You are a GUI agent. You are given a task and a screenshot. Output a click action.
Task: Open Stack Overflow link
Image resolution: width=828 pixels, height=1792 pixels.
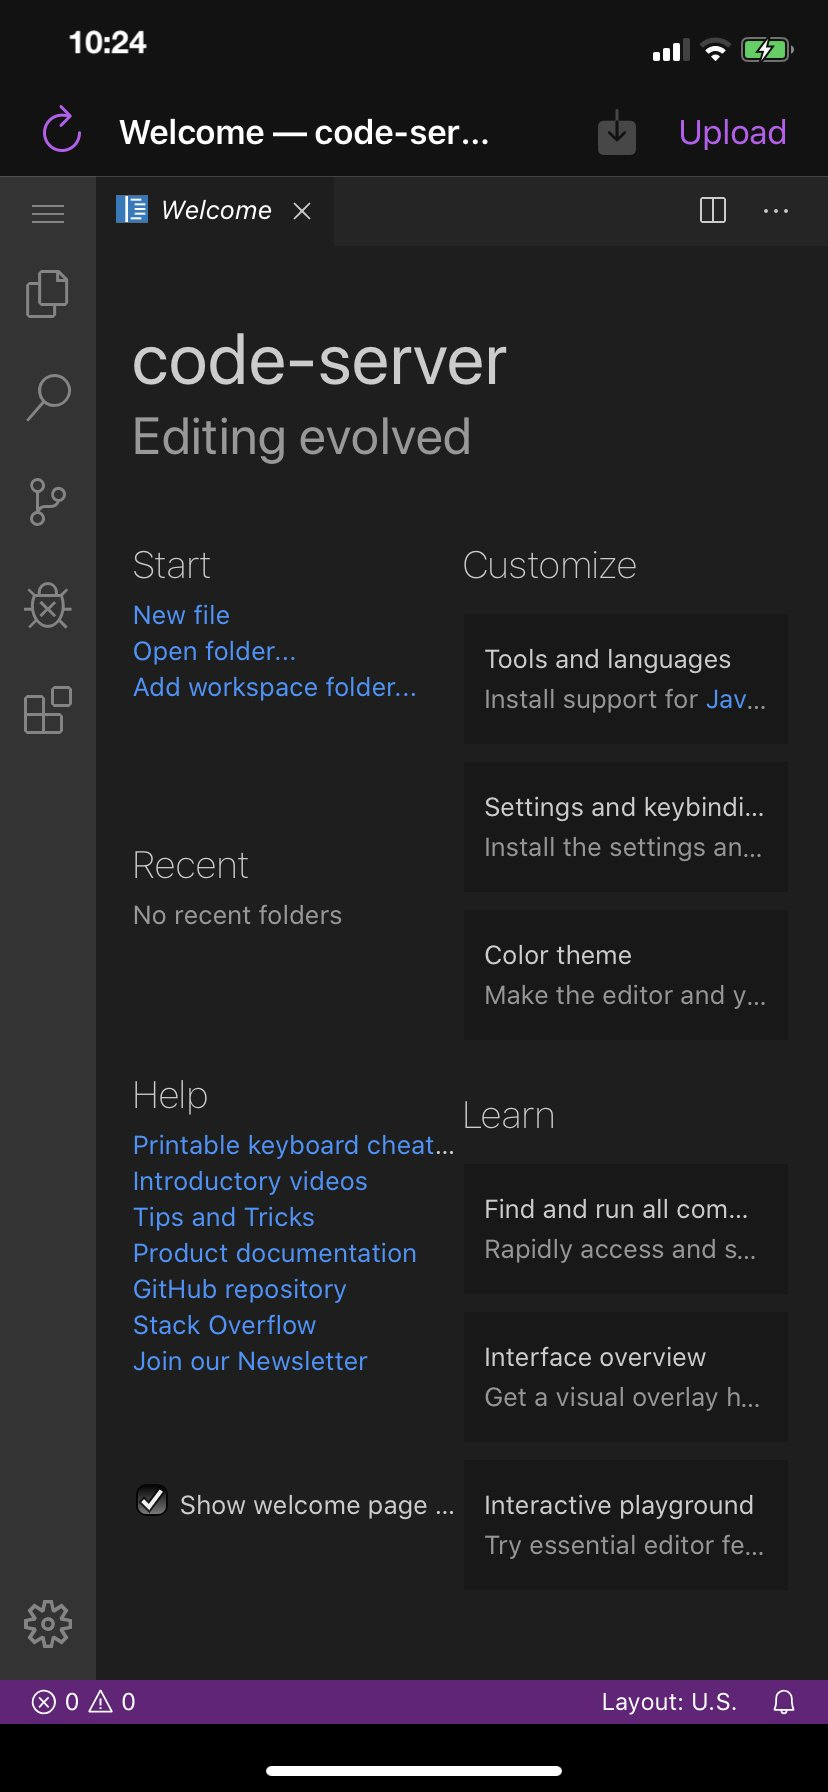point(224,1325)
